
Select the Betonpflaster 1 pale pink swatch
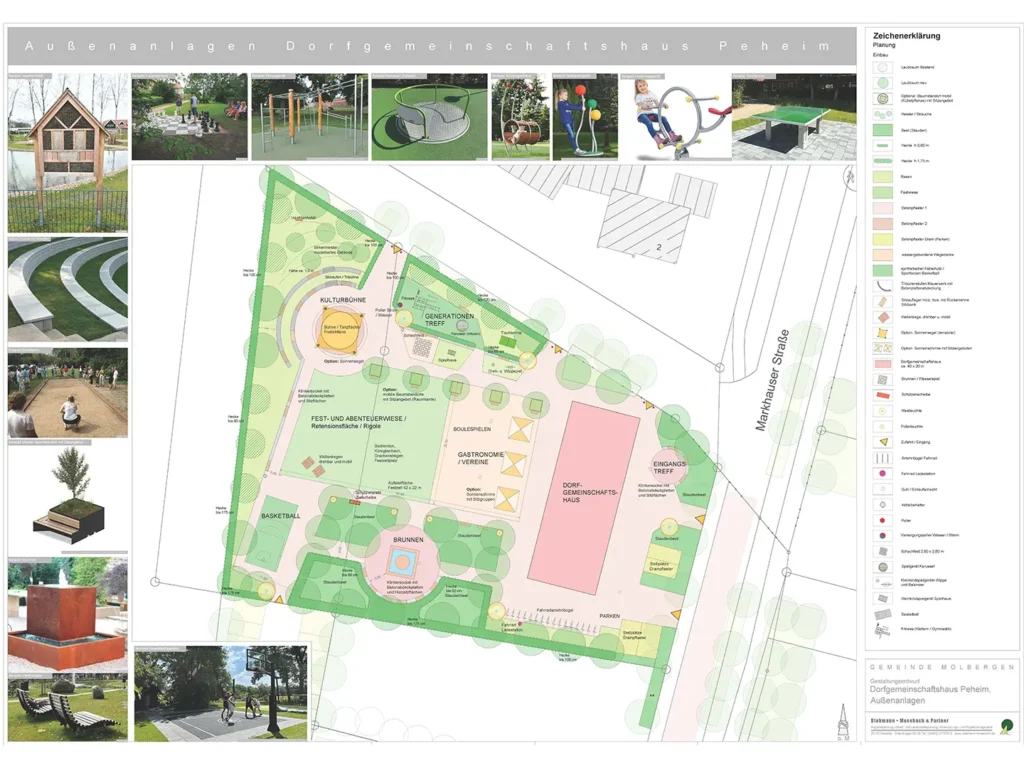click(882, 208)
